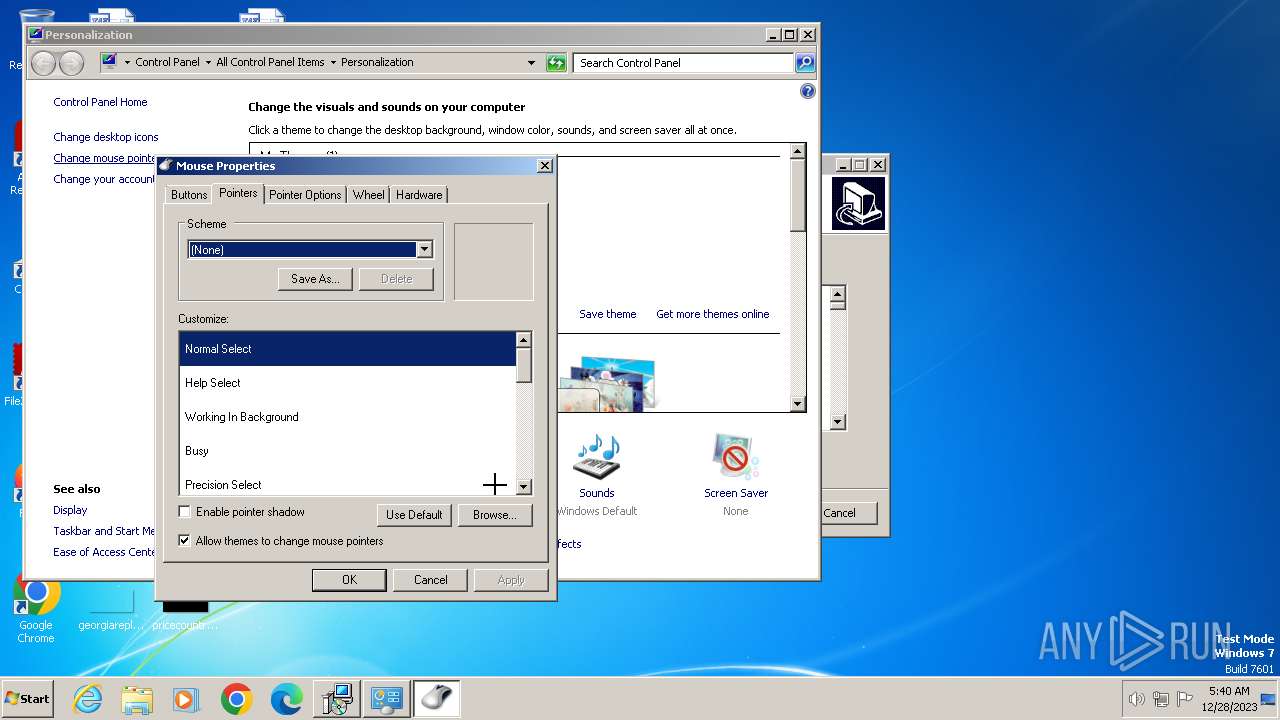Open the Control Panel Home link
Viewport: 1280px width, 720px height.
coord(100,102)
